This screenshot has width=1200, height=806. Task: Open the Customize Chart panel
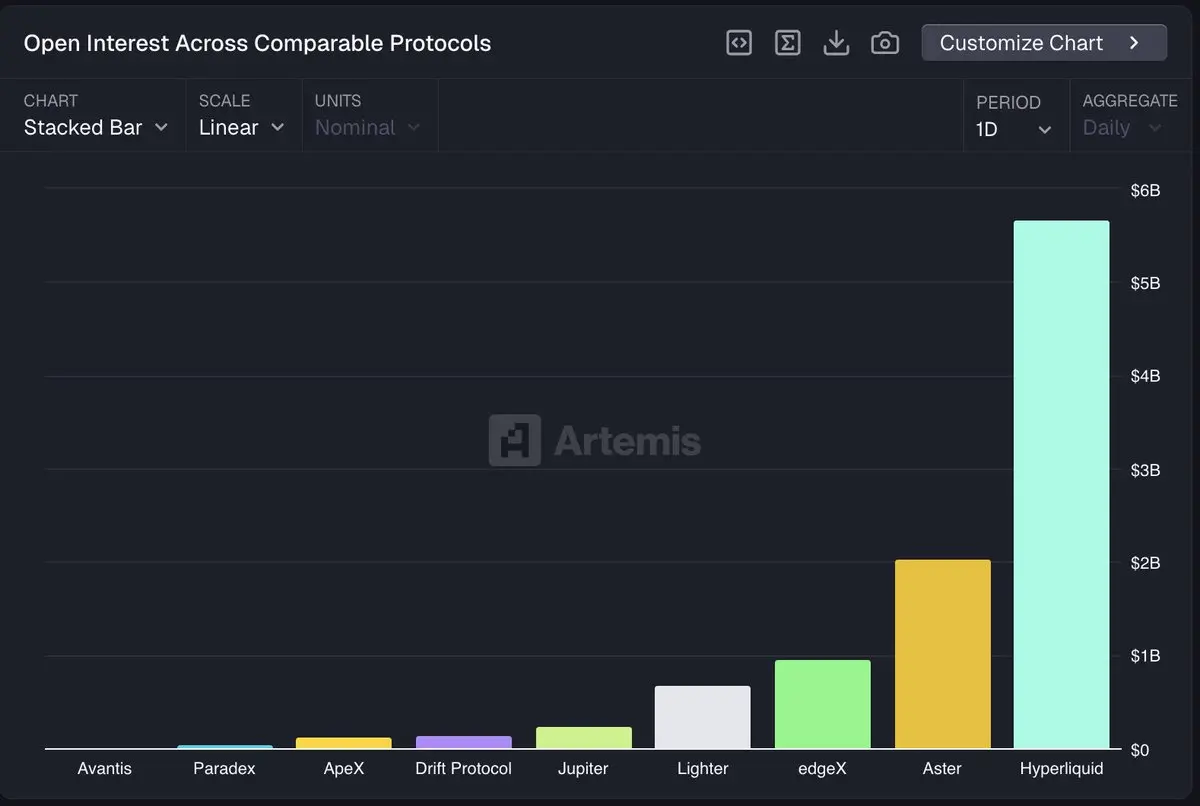coord(1043,43)
